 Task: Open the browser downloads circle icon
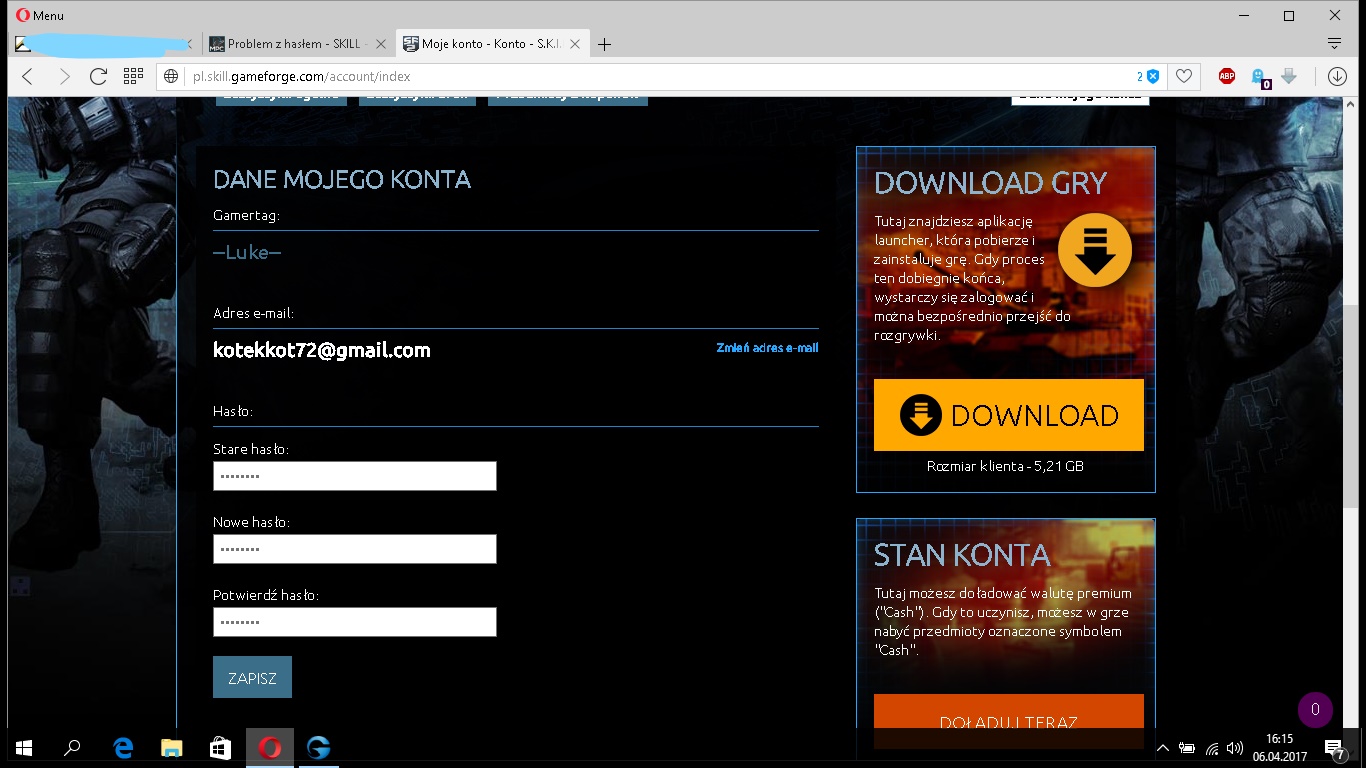(1337, 76)
